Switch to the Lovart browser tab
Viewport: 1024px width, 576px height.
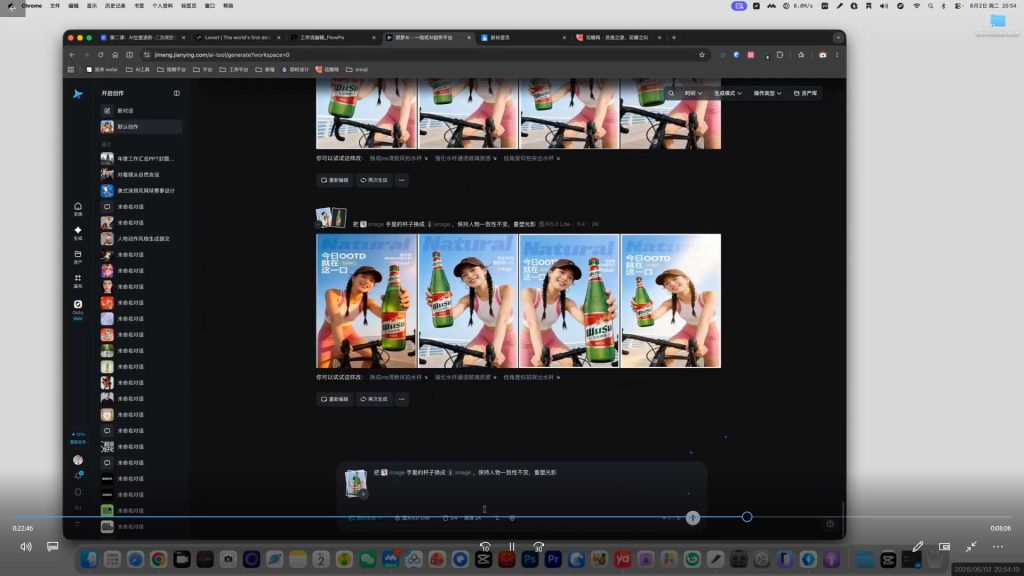click(238, 38)
